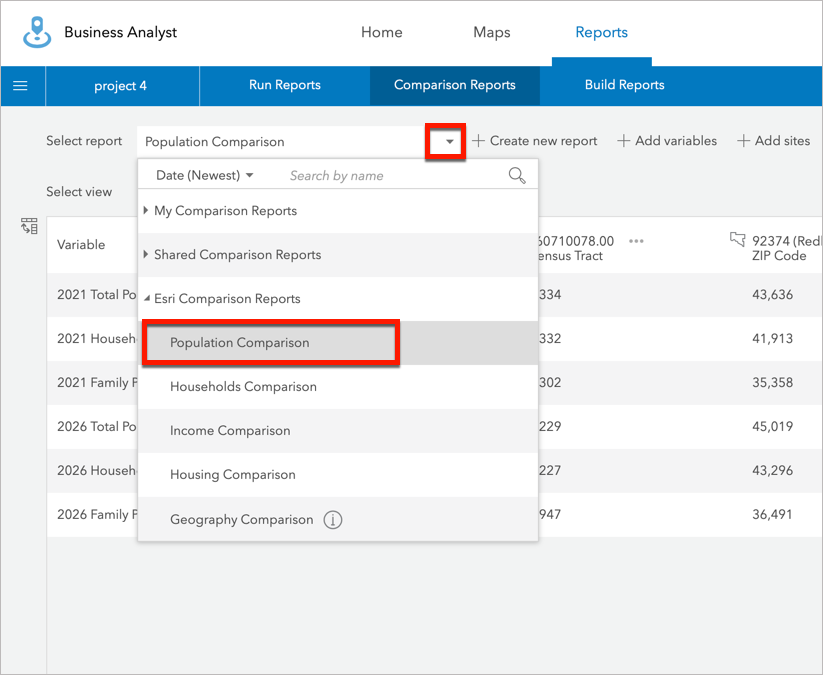Open the Date (Newest) sort dropdown

click(x=204, y=176)
